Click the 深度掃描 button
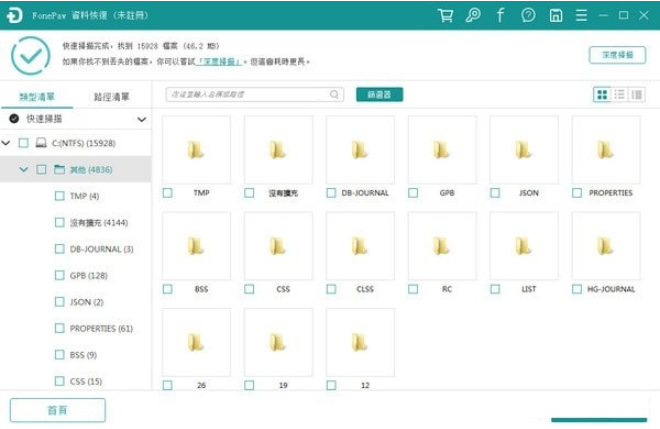Screen dimensions: 660x429 [617, 55]
